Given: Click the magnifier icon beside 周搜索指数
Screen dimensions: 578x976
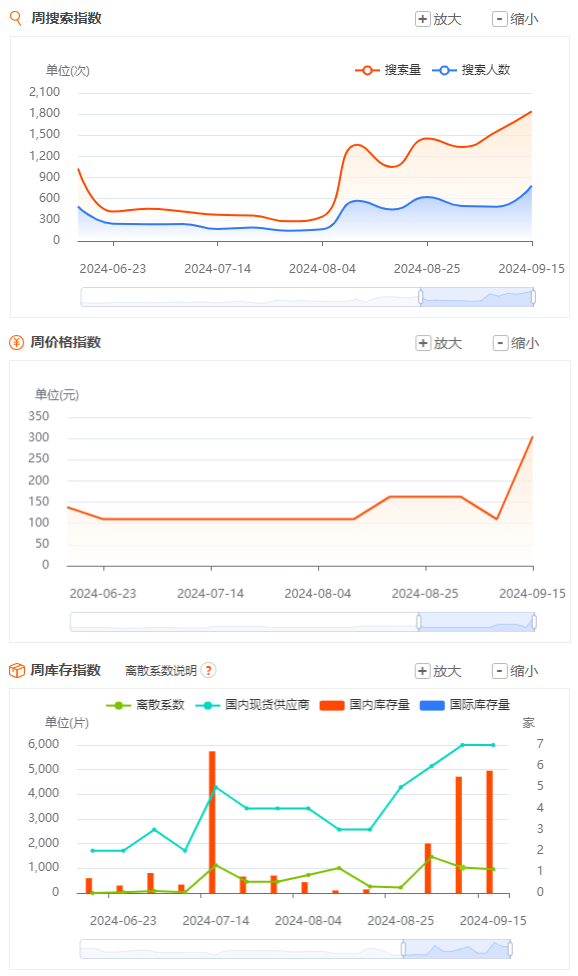Looking at the screenshot, I should (16, 18).
